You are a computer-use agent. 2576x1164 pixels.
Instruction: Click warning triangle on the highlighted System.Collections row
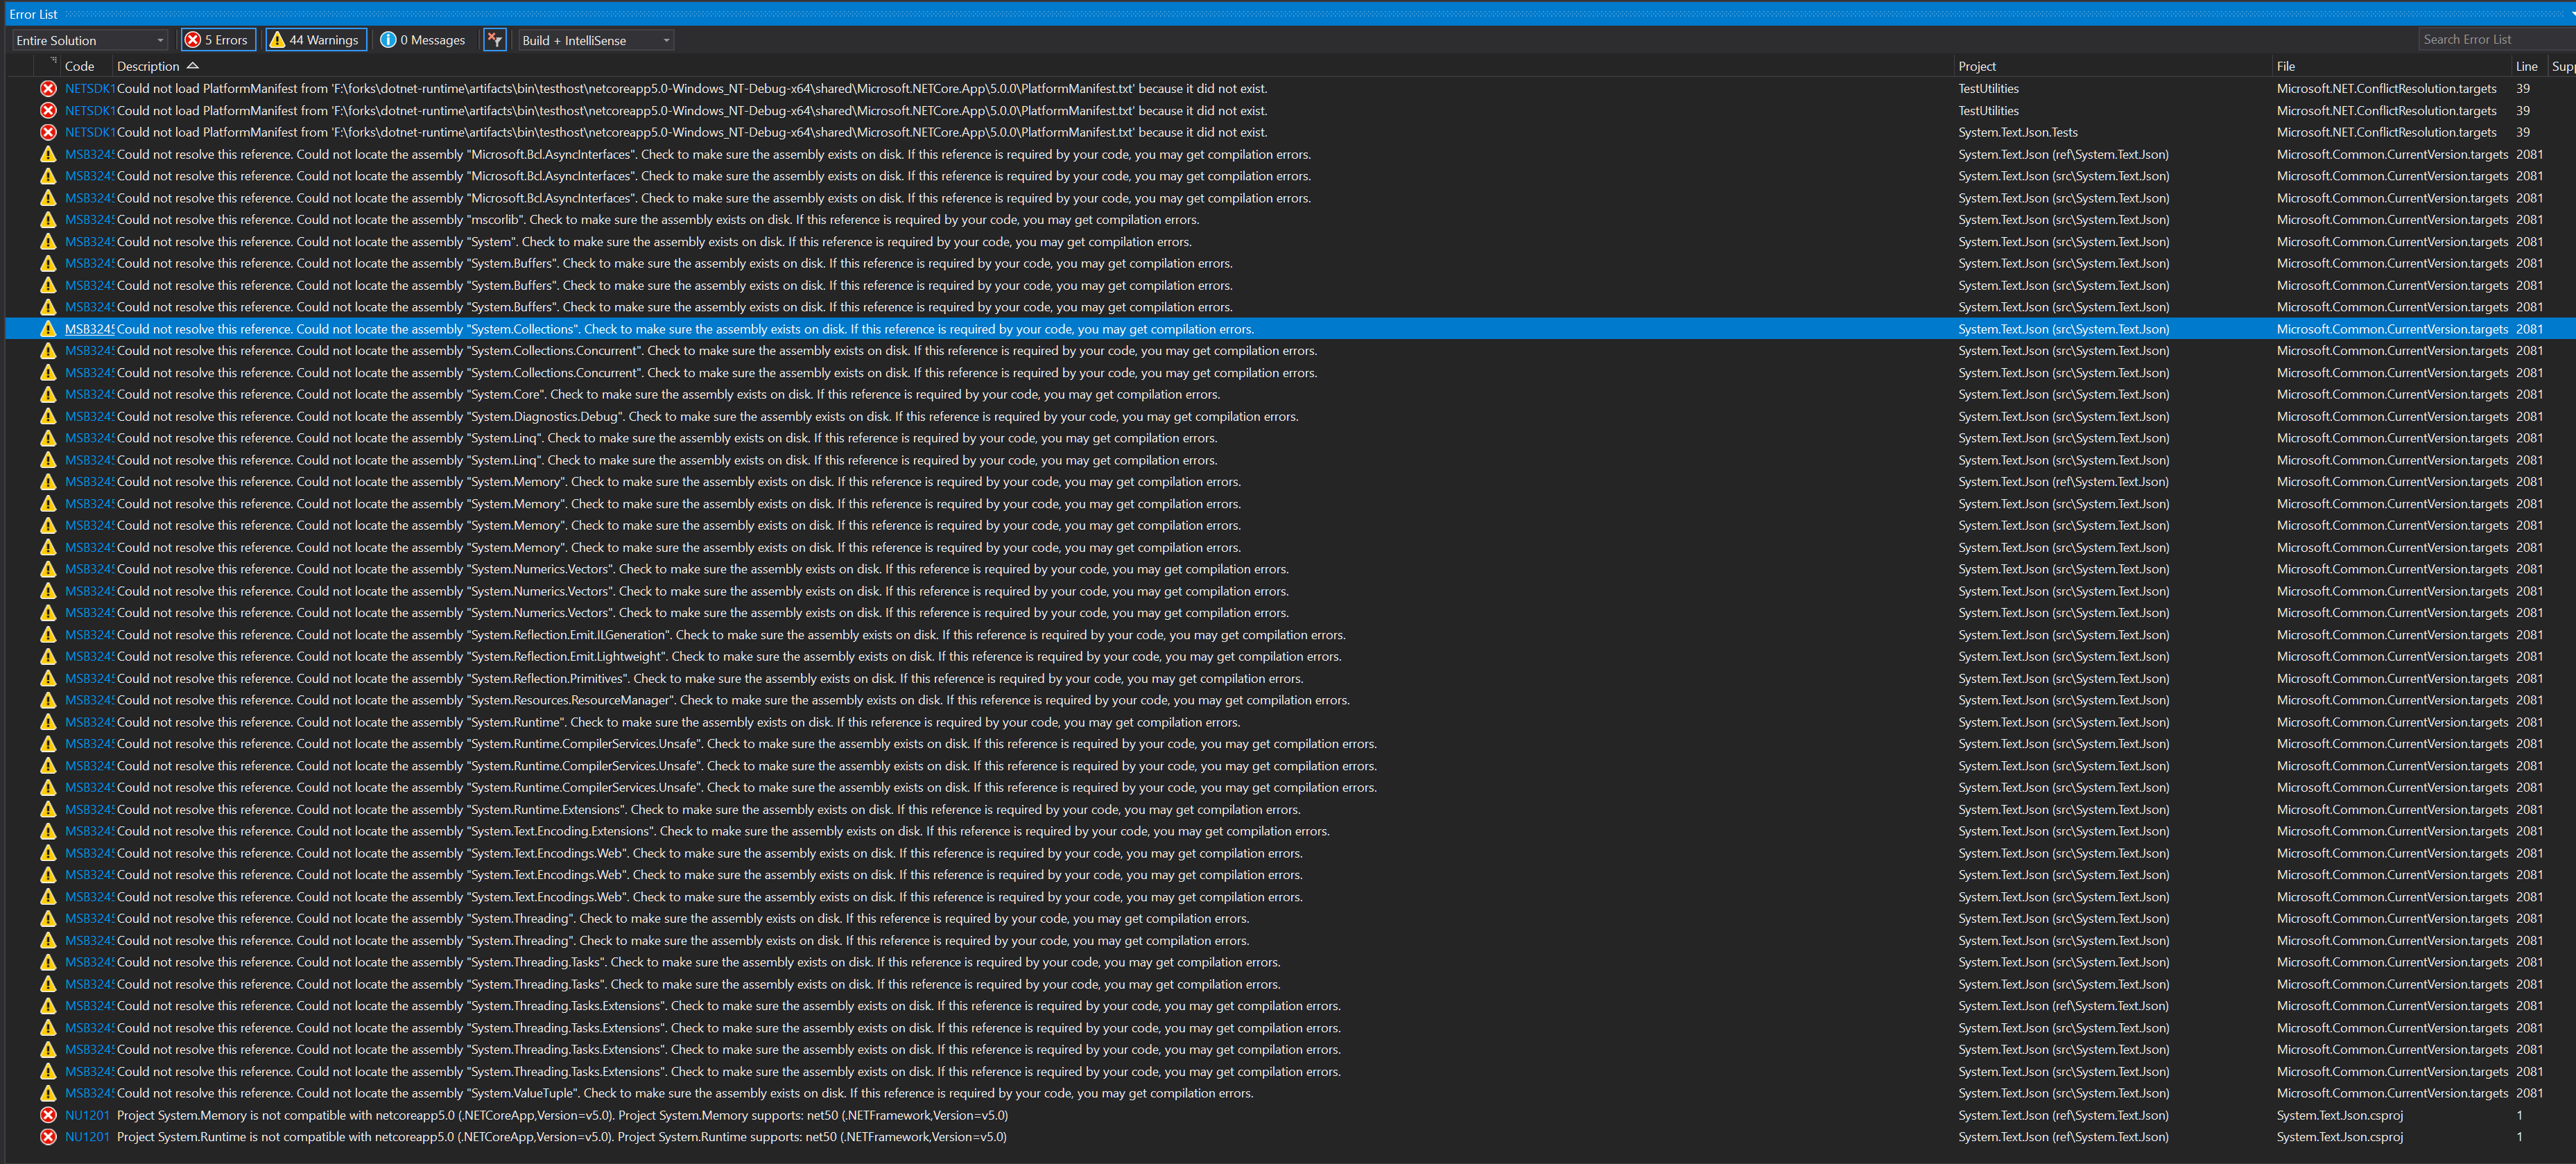(x=48, y=328)
